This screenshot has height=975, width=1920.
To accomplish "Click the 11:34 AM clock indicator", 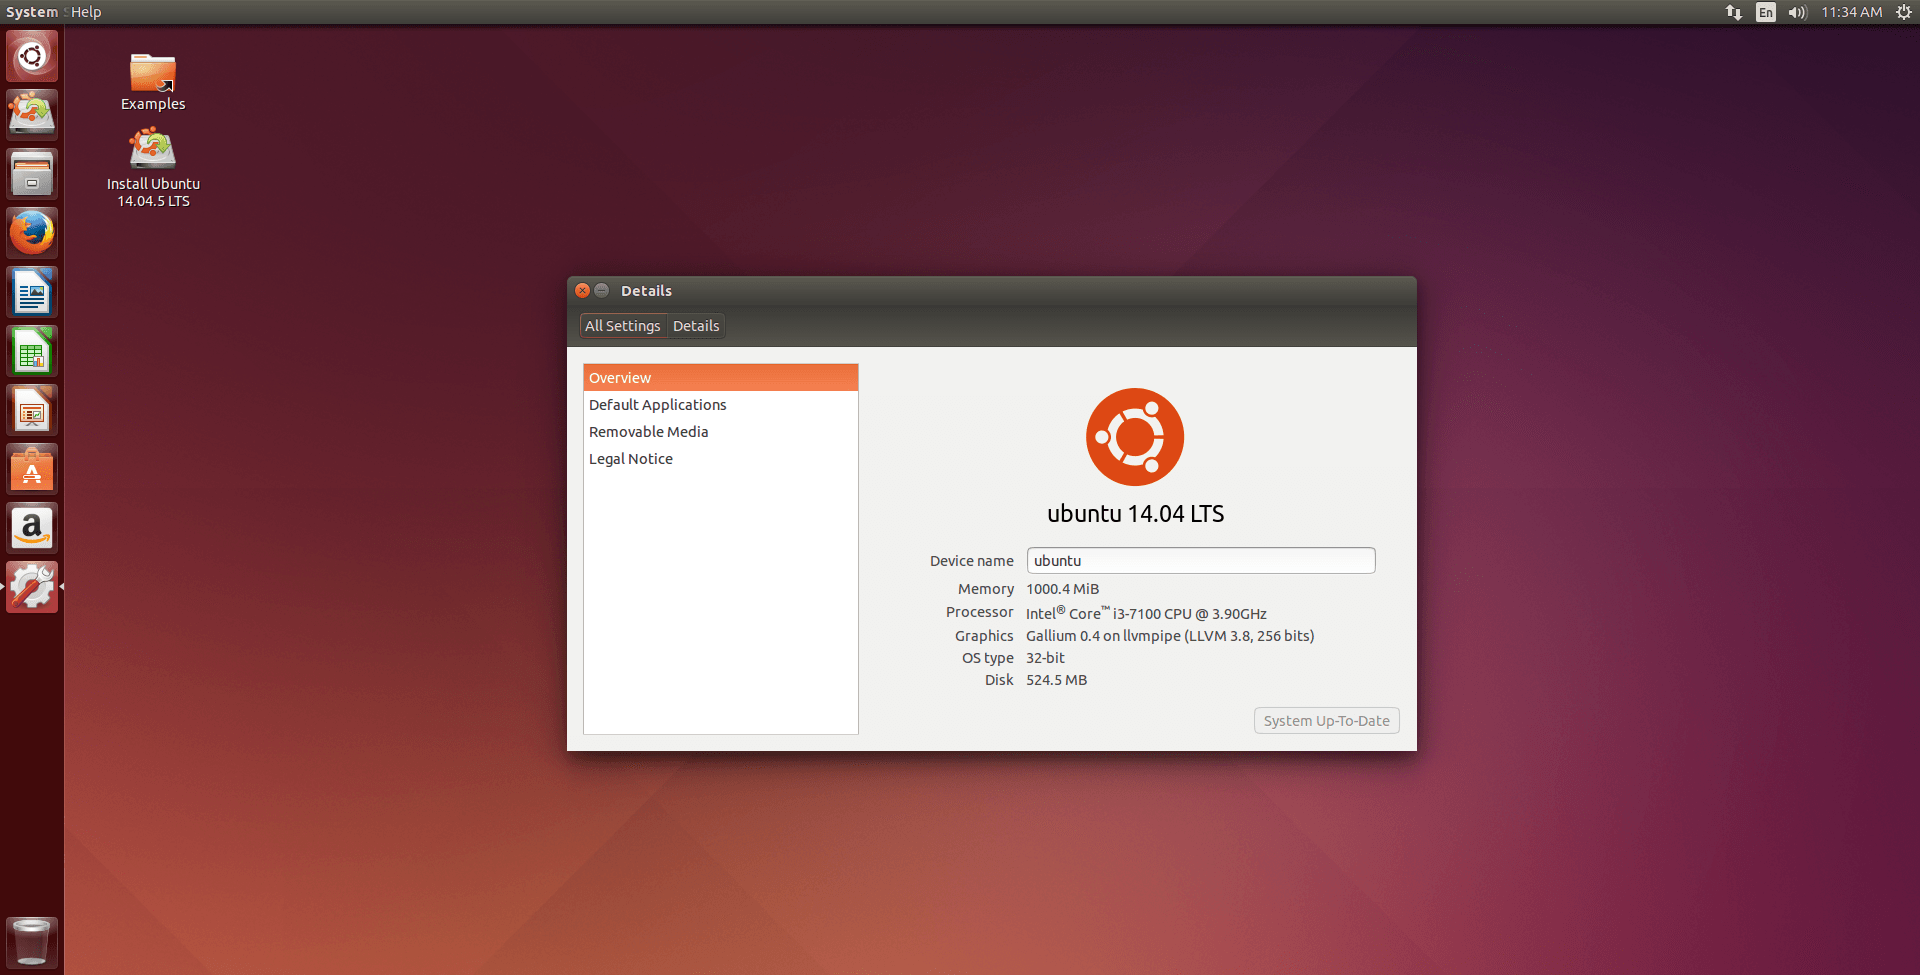I will [1852, 12].
